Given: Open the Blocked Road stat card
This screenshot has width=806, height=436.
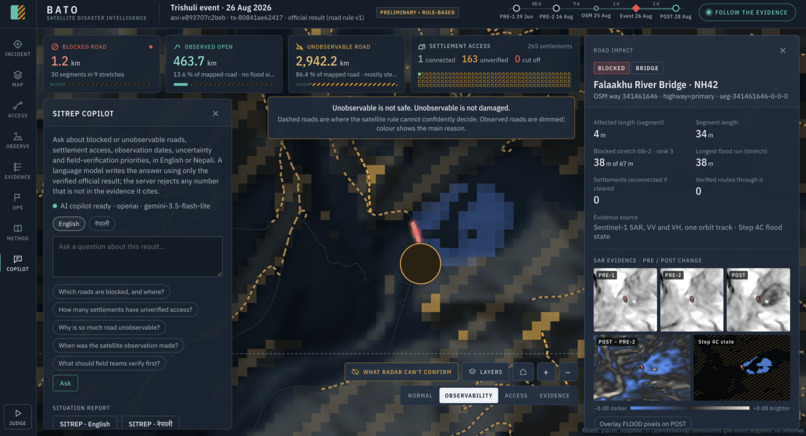Looking at the screenshot, I should [102, 64].
